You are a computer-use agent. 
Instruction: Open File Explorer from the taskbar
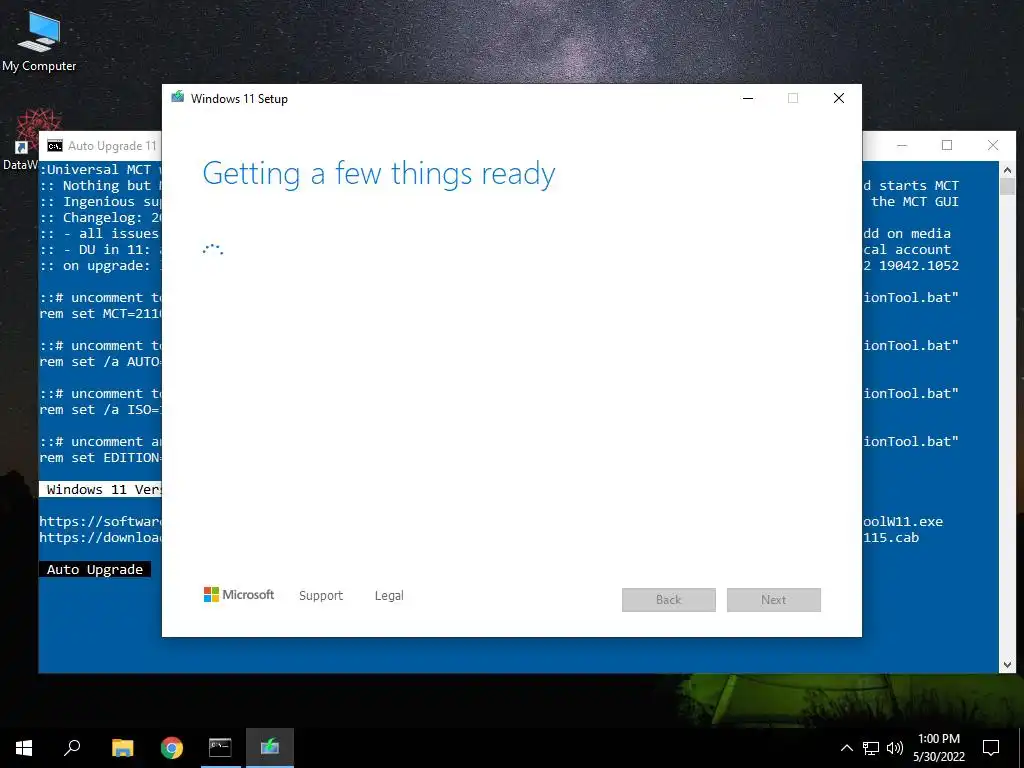coord(122,748)
